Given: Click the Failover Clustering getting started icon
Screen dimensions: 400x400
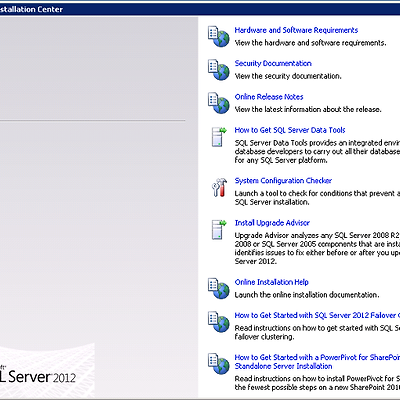Looking at the screenshot, I should click(x=219, y=322).
